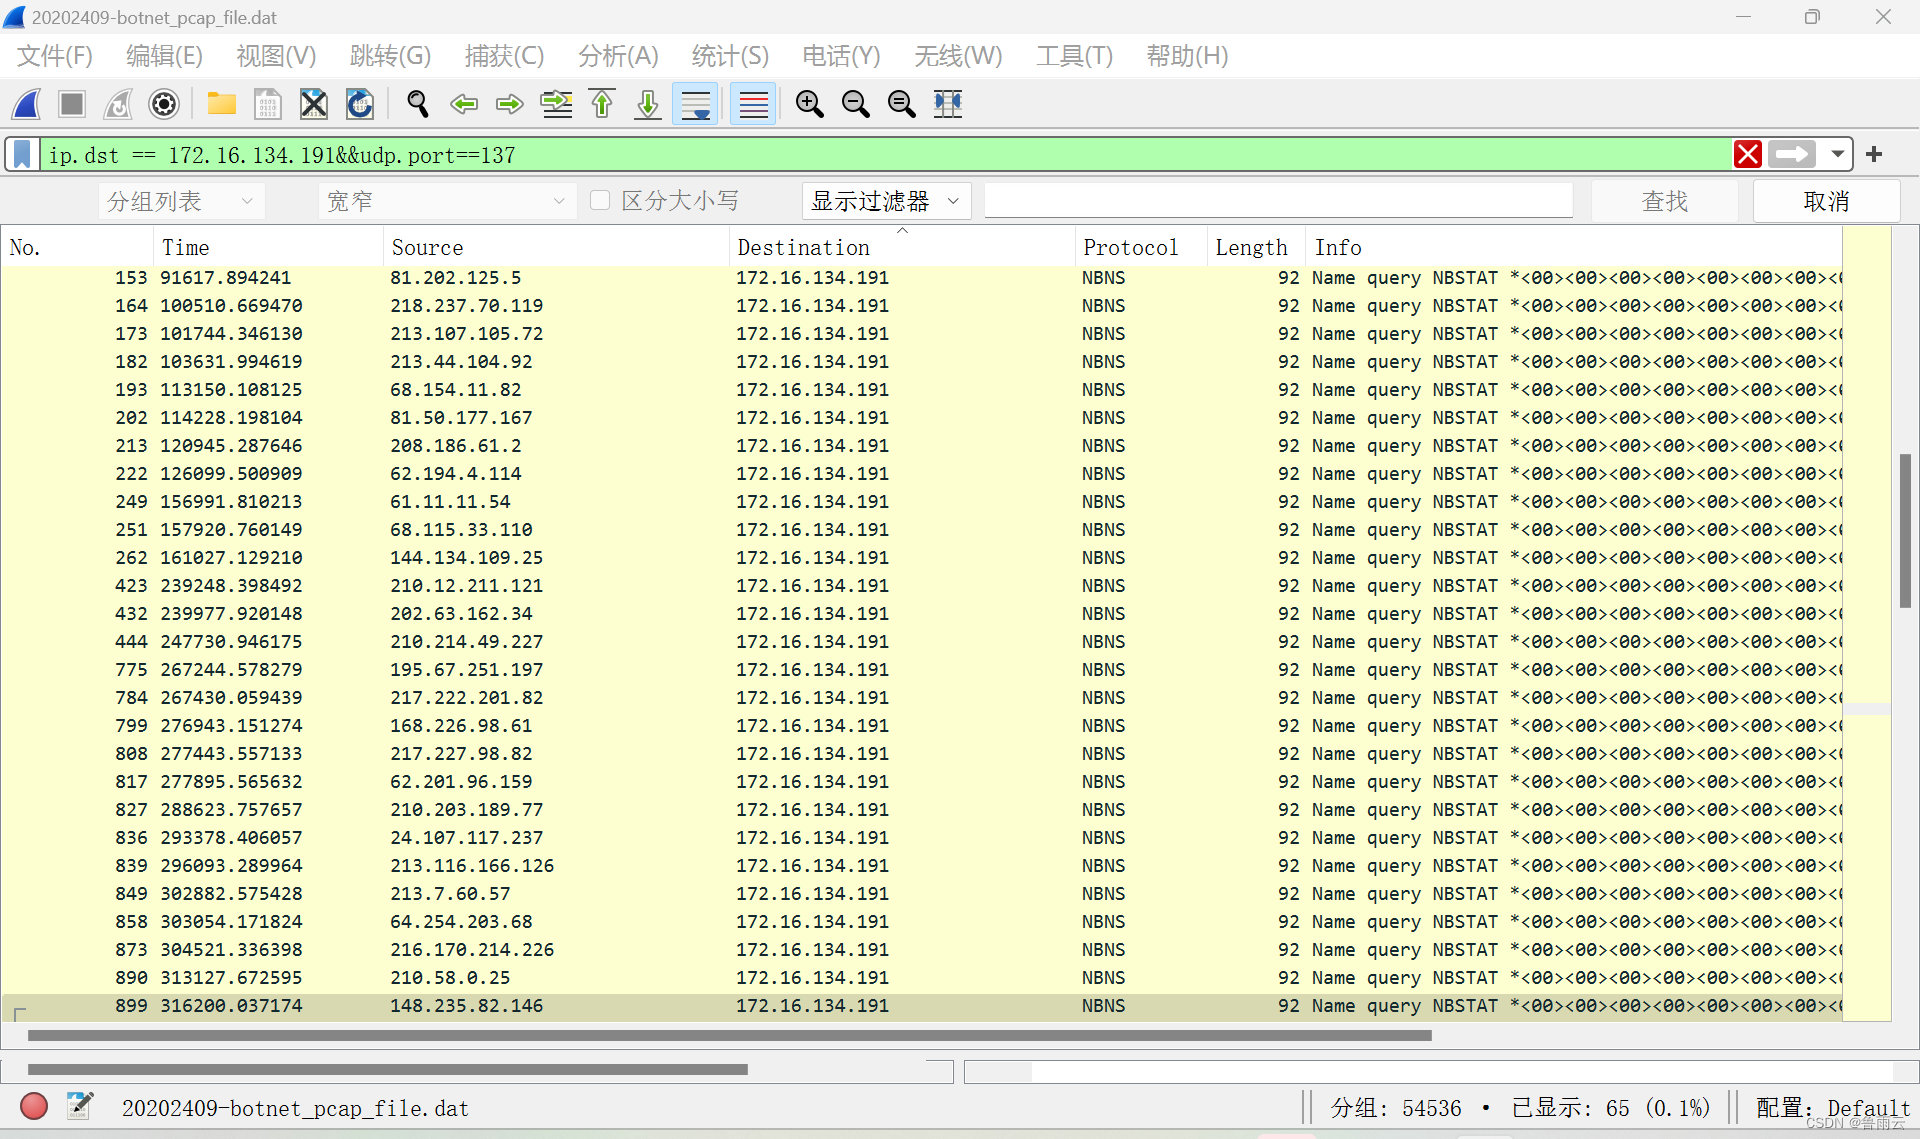The width and height of the screenshot is (1920, 1139).
Task: Click the find search text field
Action: coord(1278,200)
